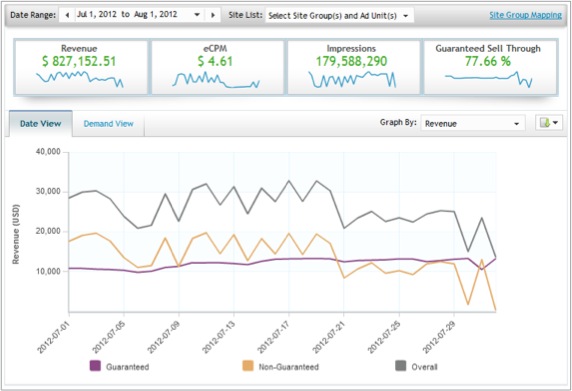Click the Revenue (USD) axis title
572x391 pixels.
point(16,234)
